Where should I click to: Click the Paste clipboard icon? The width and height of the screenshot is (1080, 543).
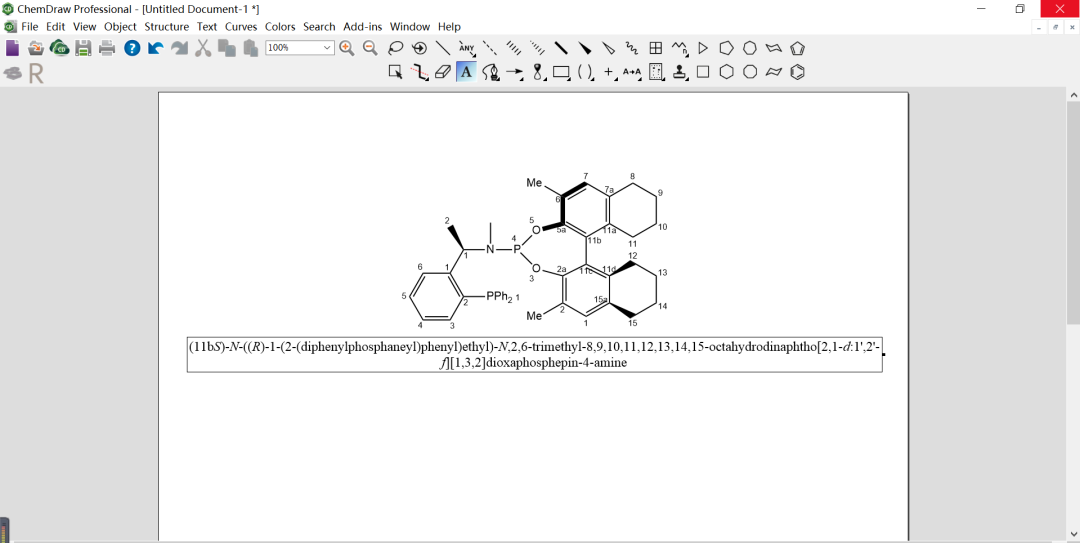(249, 48)
